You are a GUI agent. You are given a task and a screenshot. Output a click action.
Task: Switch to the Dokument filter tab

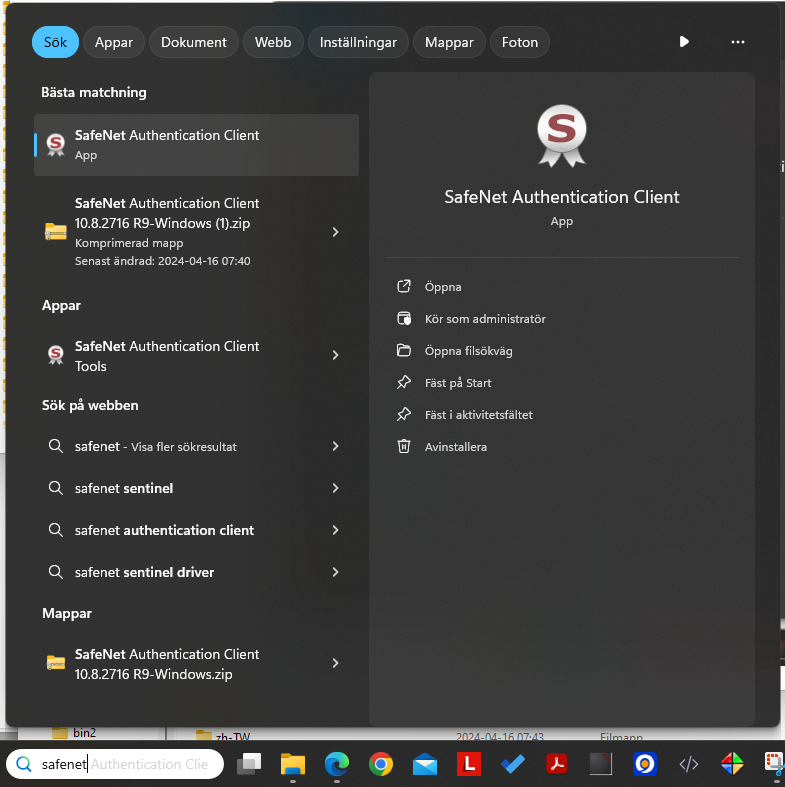pos(194,42)
